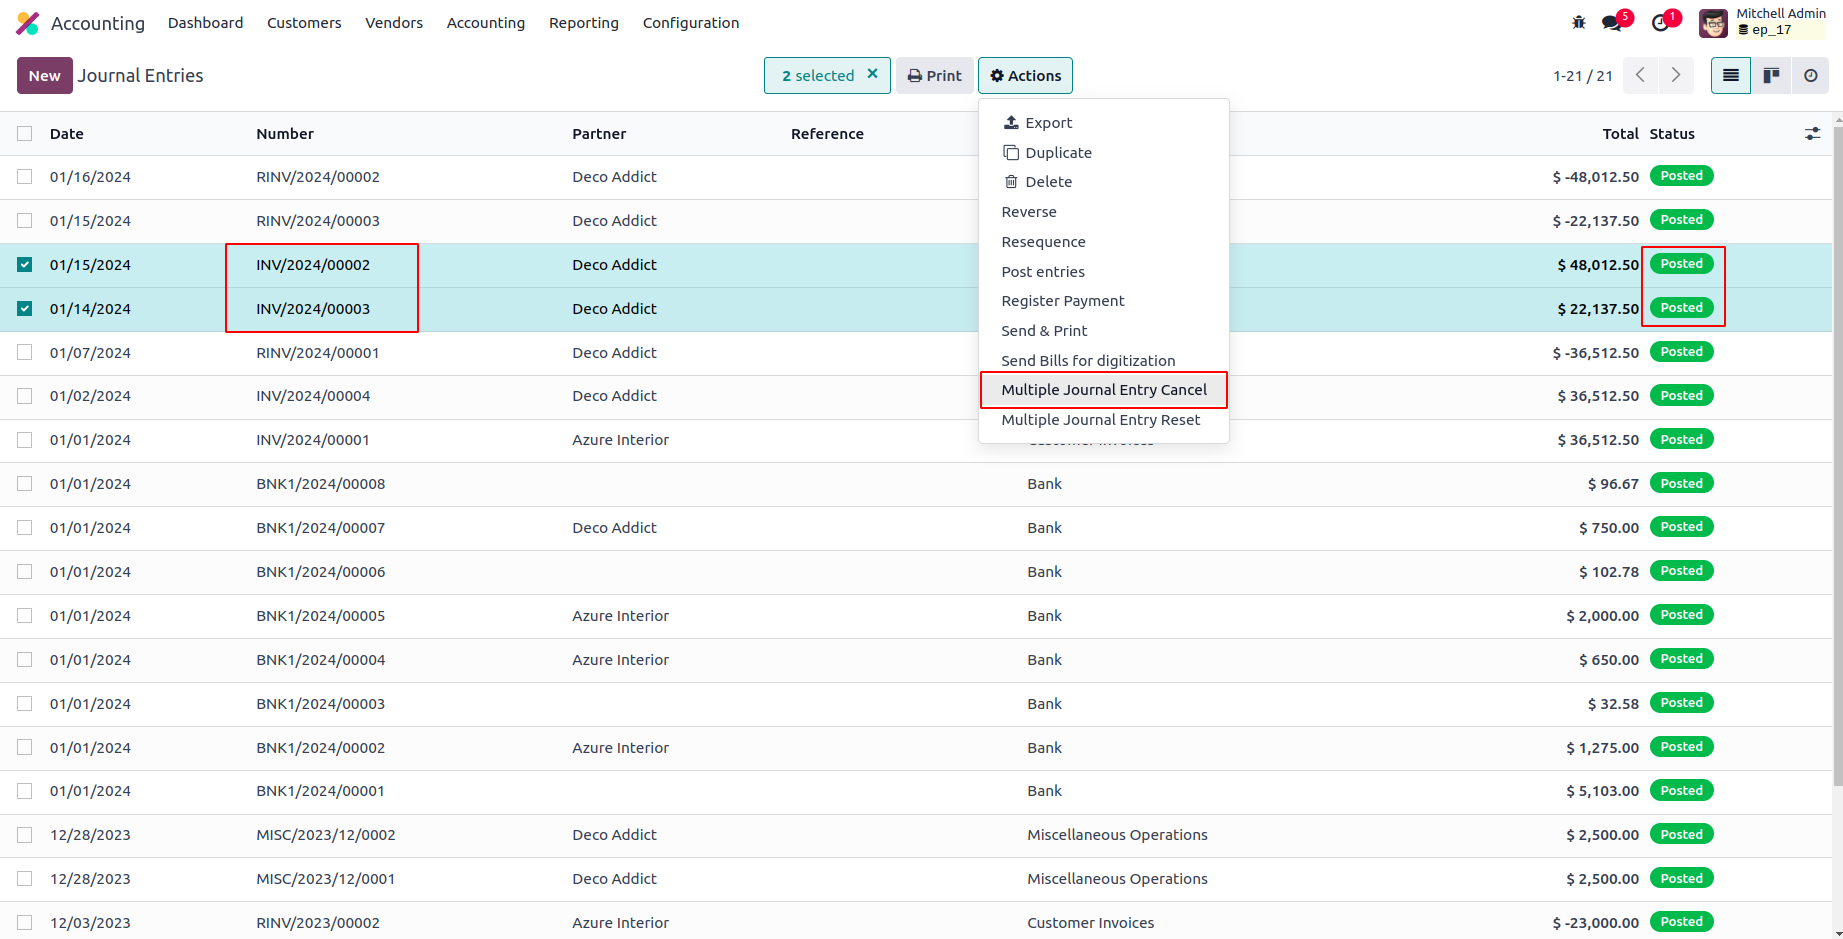Screen dimensions: 1843x939
Task: Switch to list view
Action: point(1731,76)
